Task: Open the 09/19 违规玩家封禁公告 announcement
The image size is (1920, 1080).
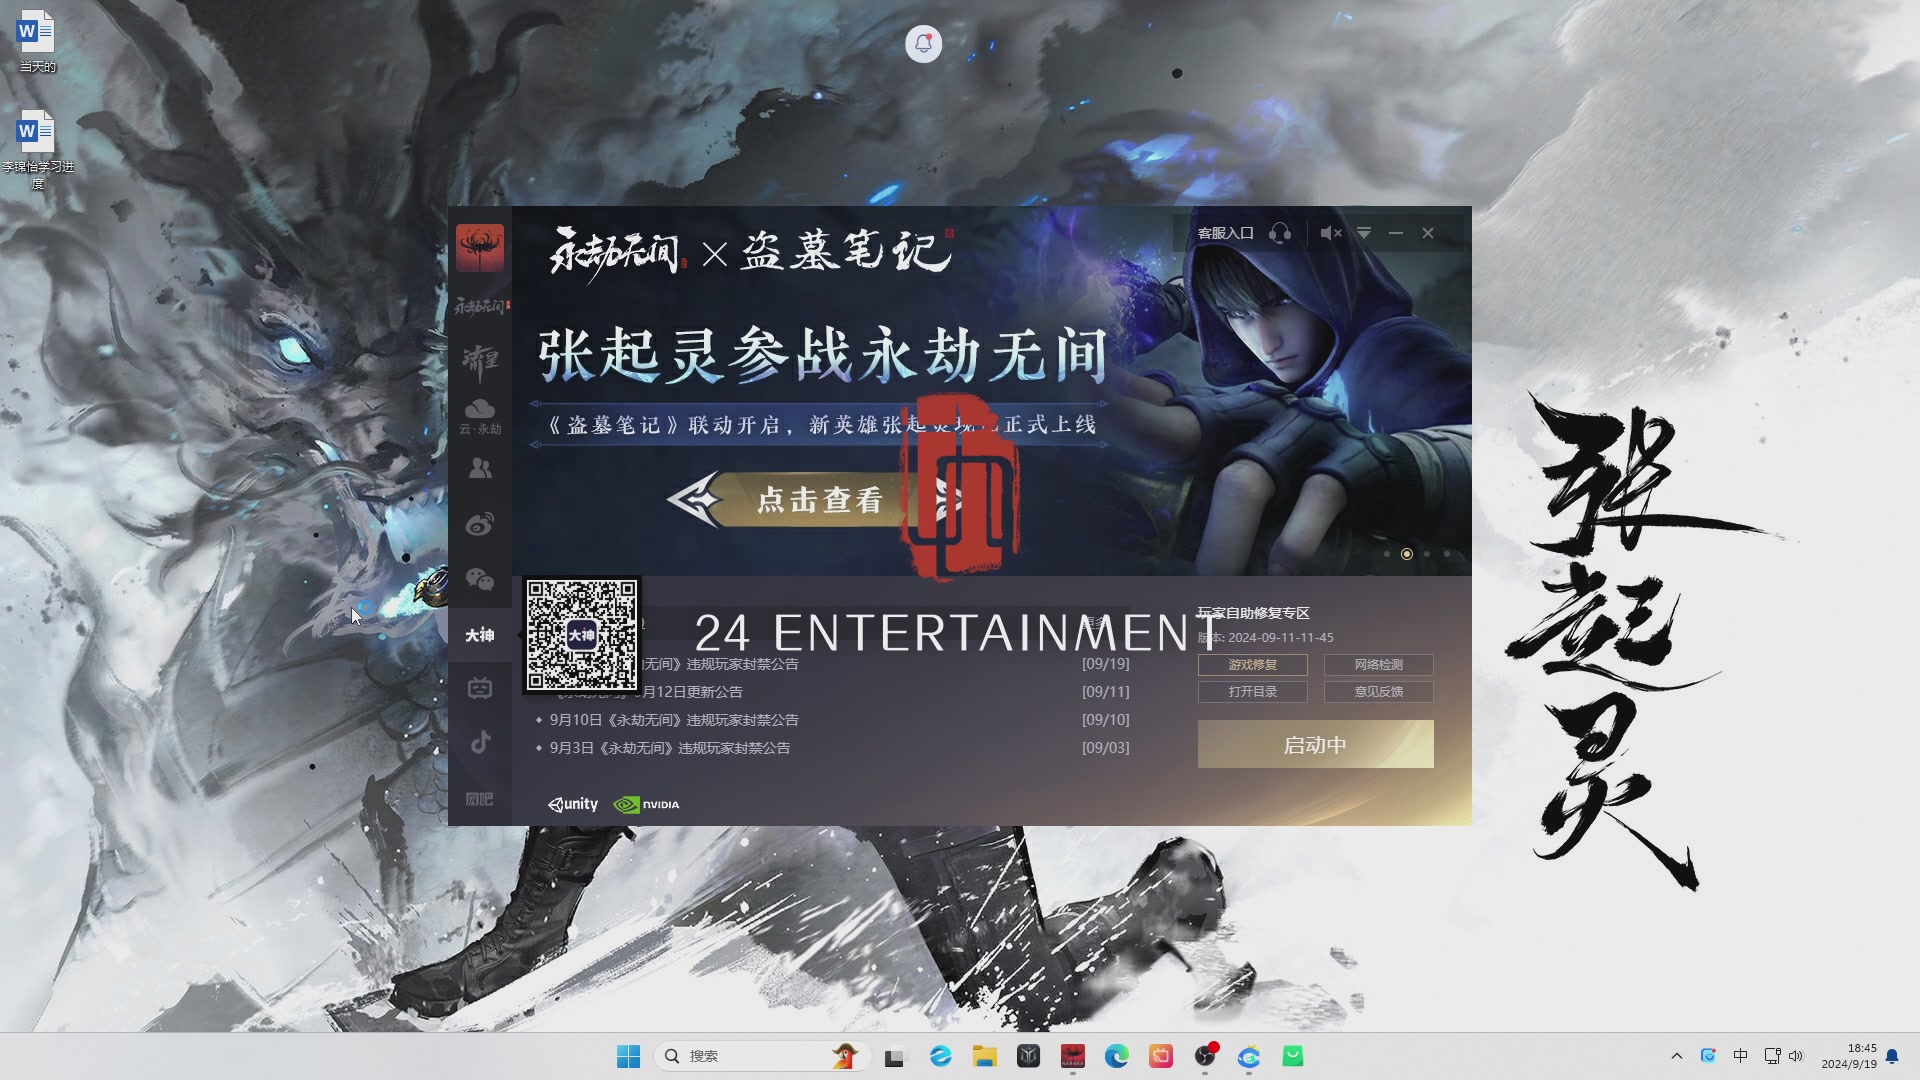Action: 720,664
